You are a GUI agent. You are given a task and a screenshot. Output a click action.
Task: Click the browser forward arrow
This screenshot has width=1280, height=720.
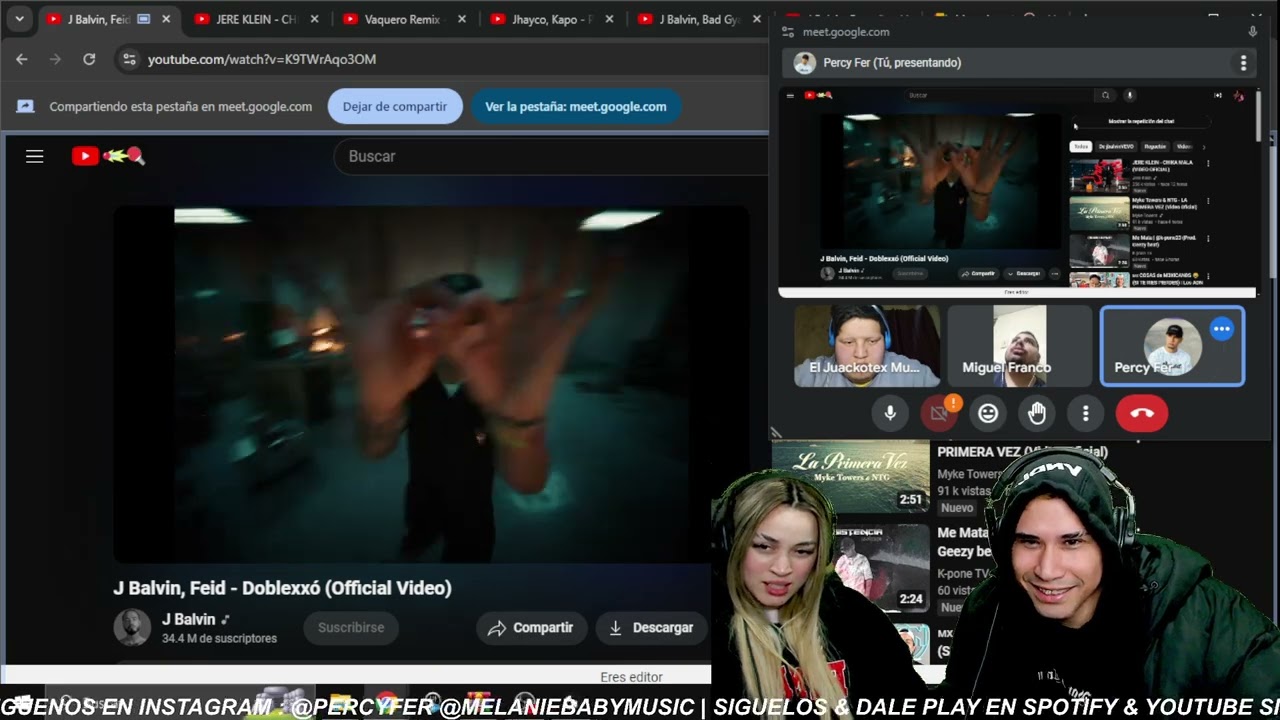click(x=55, y=59)
